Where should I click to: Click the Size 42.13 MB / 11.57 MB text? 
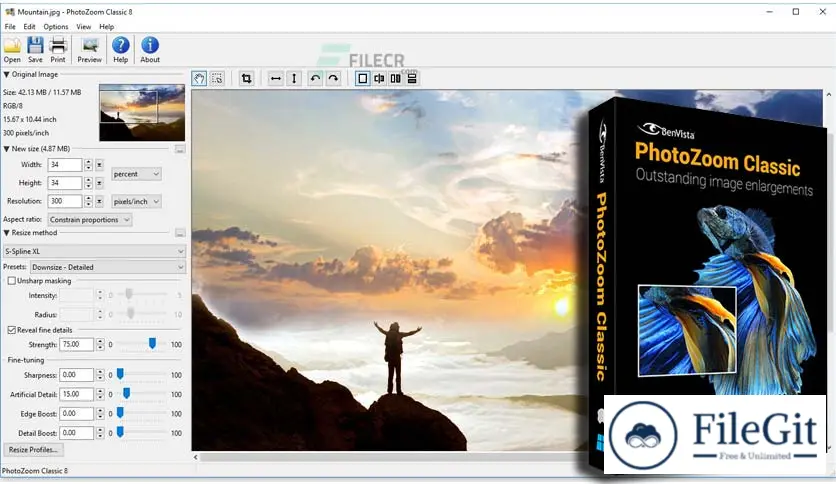tap(42, 92)
